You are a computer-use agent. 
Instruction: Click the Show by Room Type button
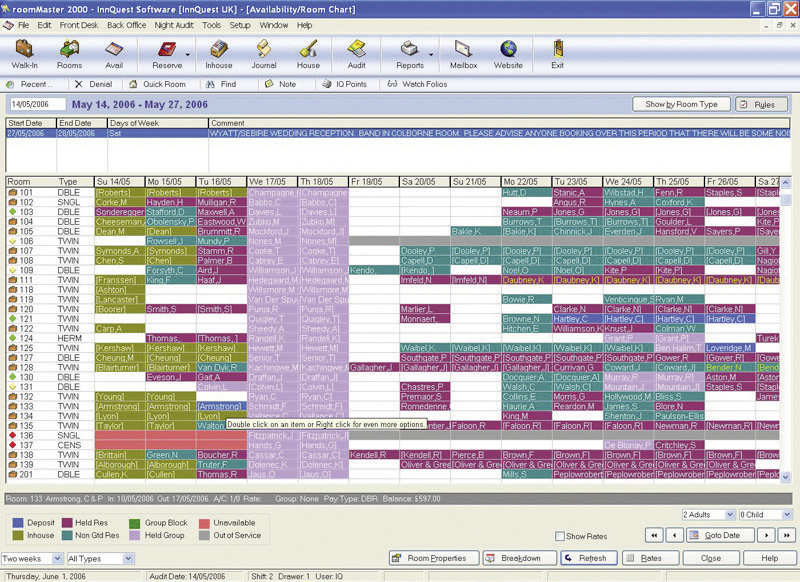[681, 104]
